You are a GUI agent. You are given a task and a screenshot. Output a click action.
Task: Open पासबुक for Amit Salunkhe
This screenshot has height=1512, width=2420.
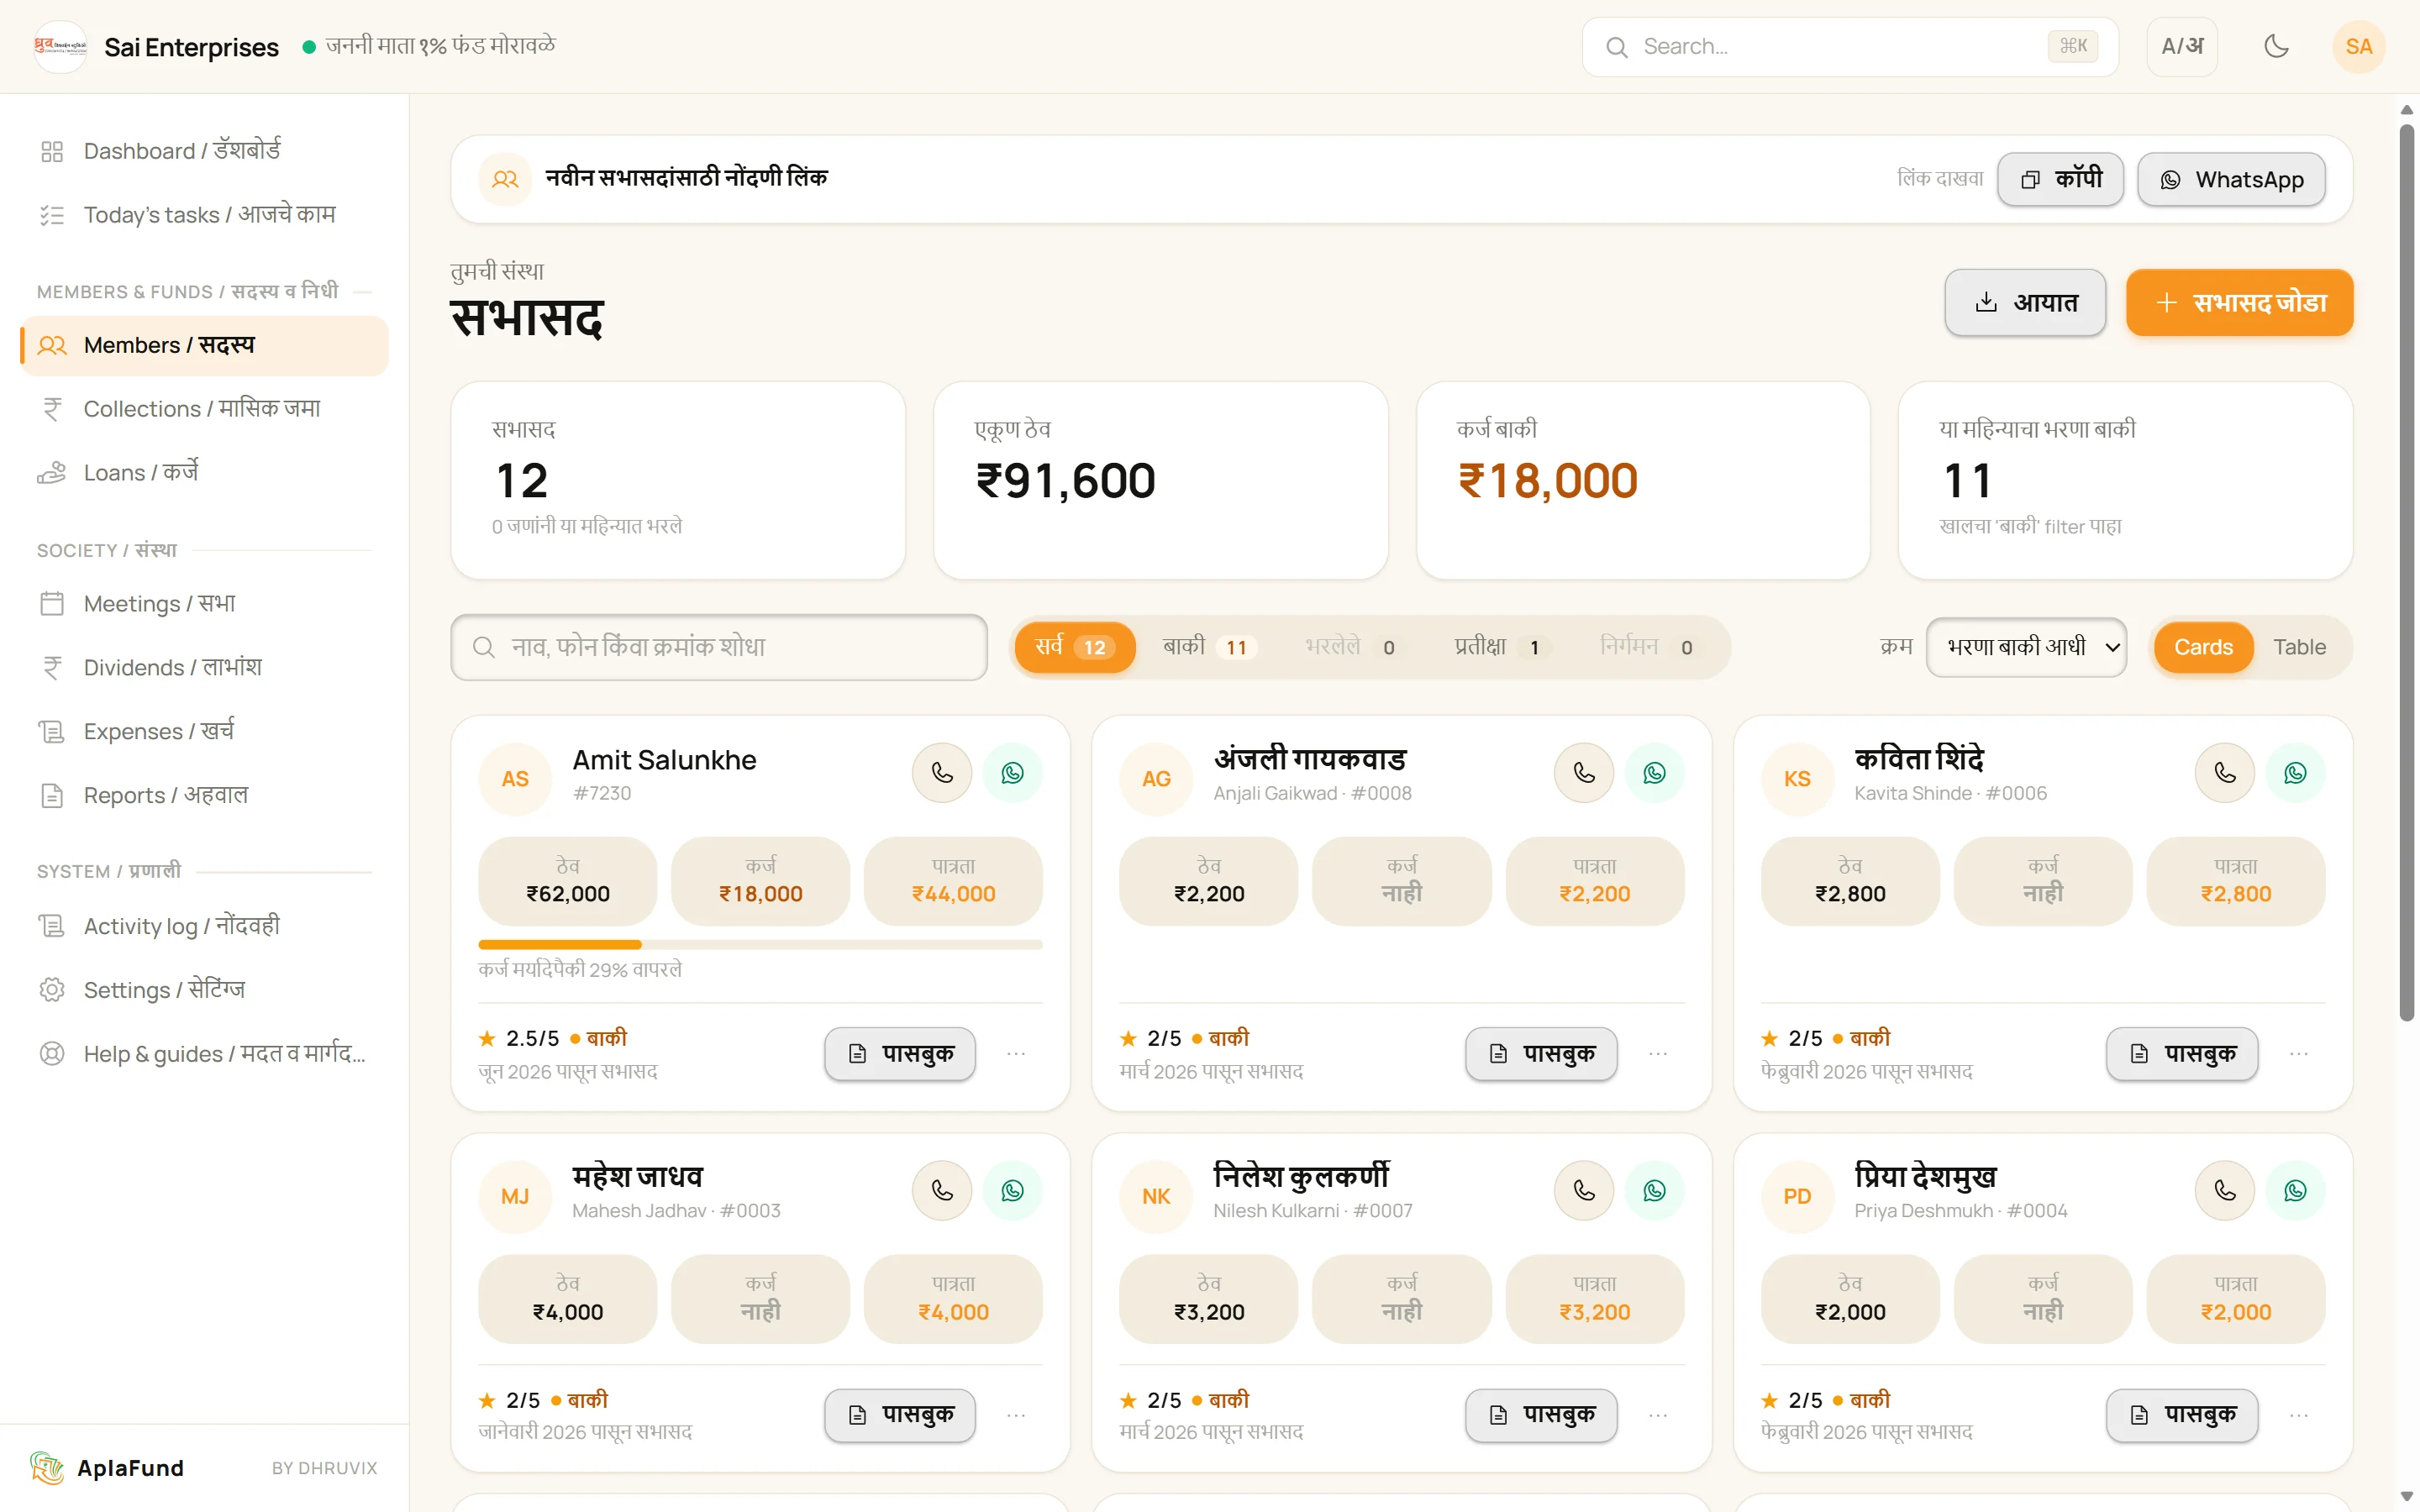tap(900, 1053)
